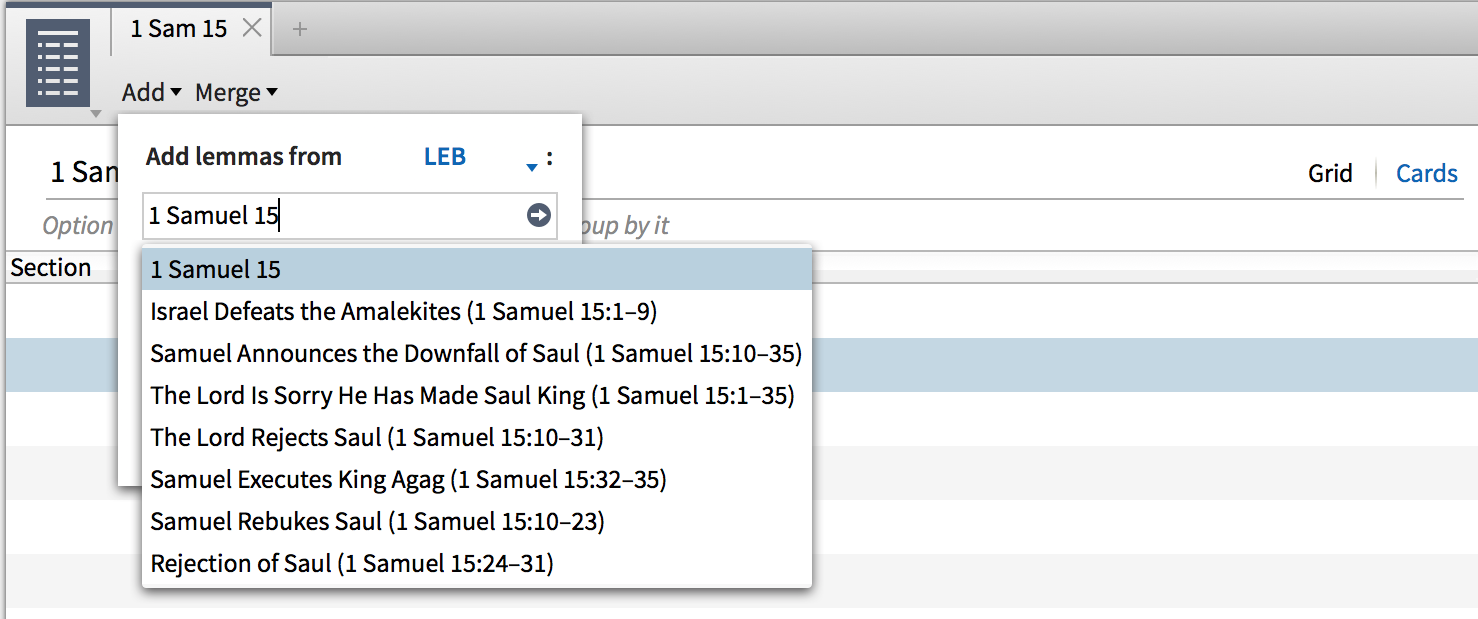
Task: Select the 1 Sam 15 tab
Action: (179, 29)
